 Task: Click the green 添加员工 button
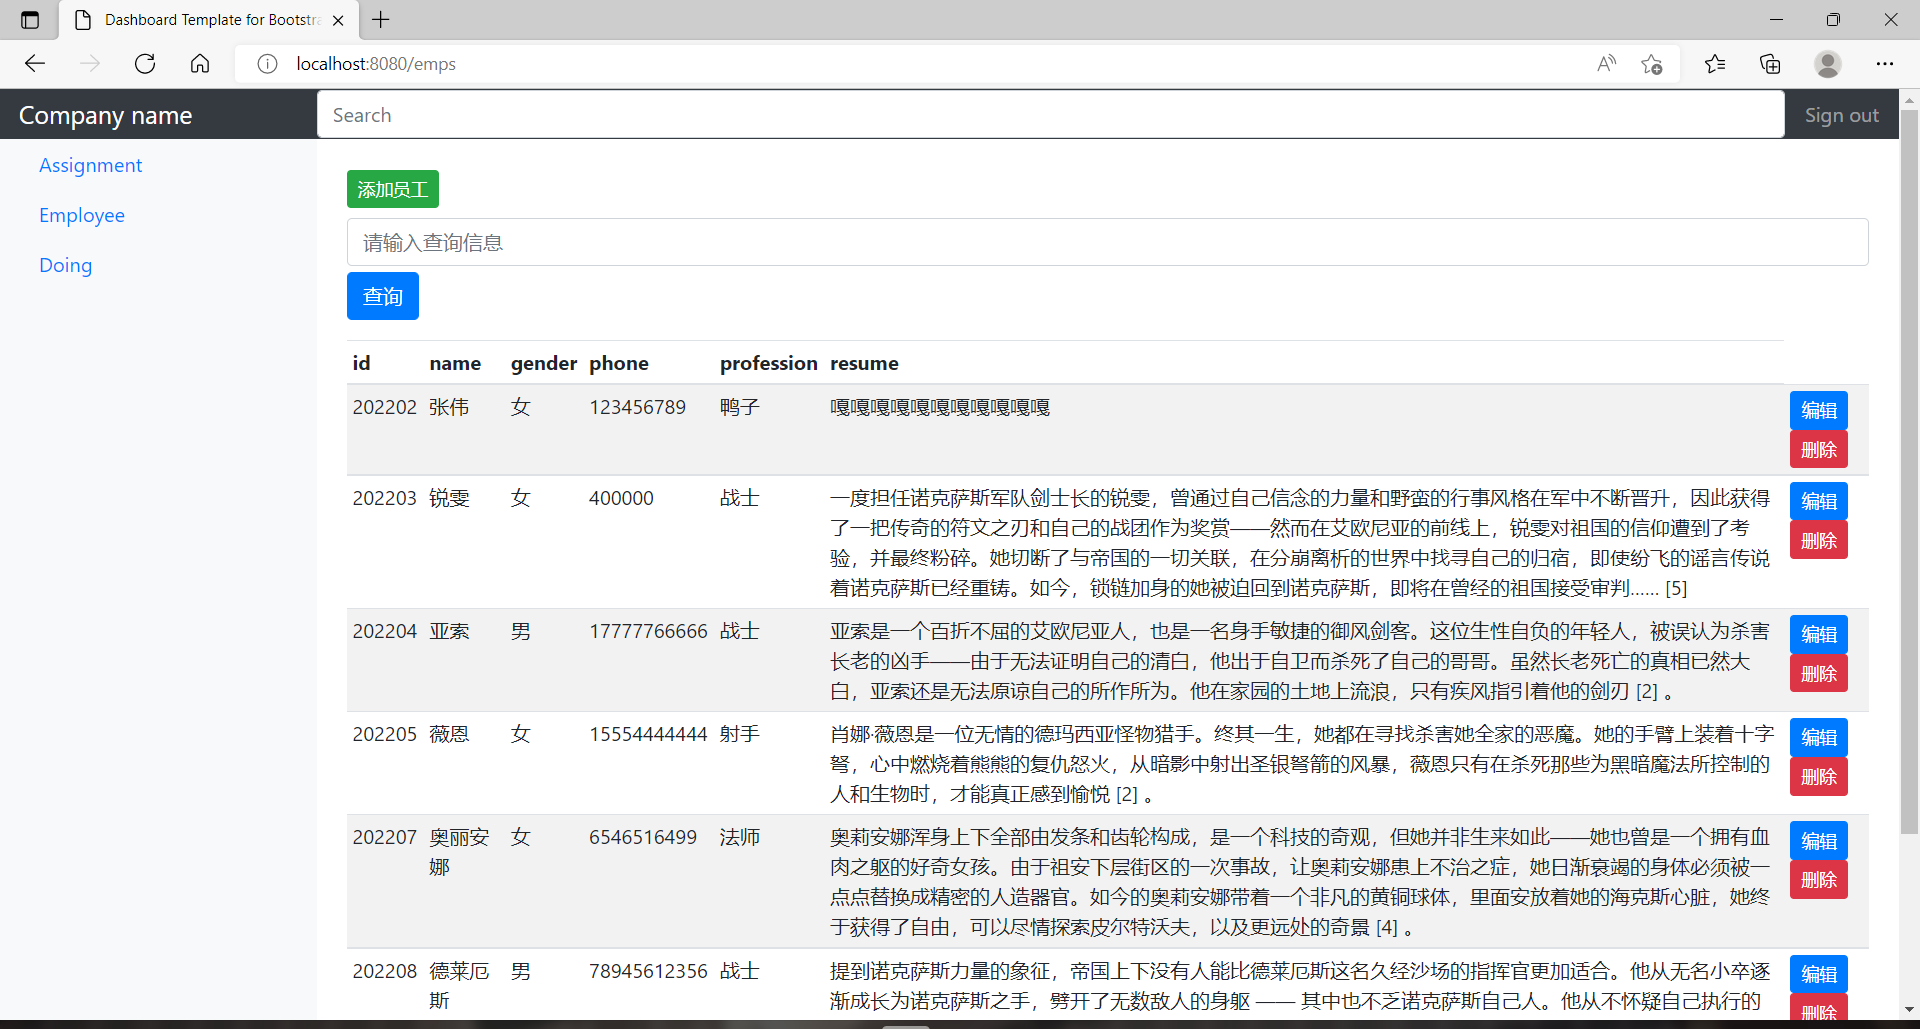(393, 189)
